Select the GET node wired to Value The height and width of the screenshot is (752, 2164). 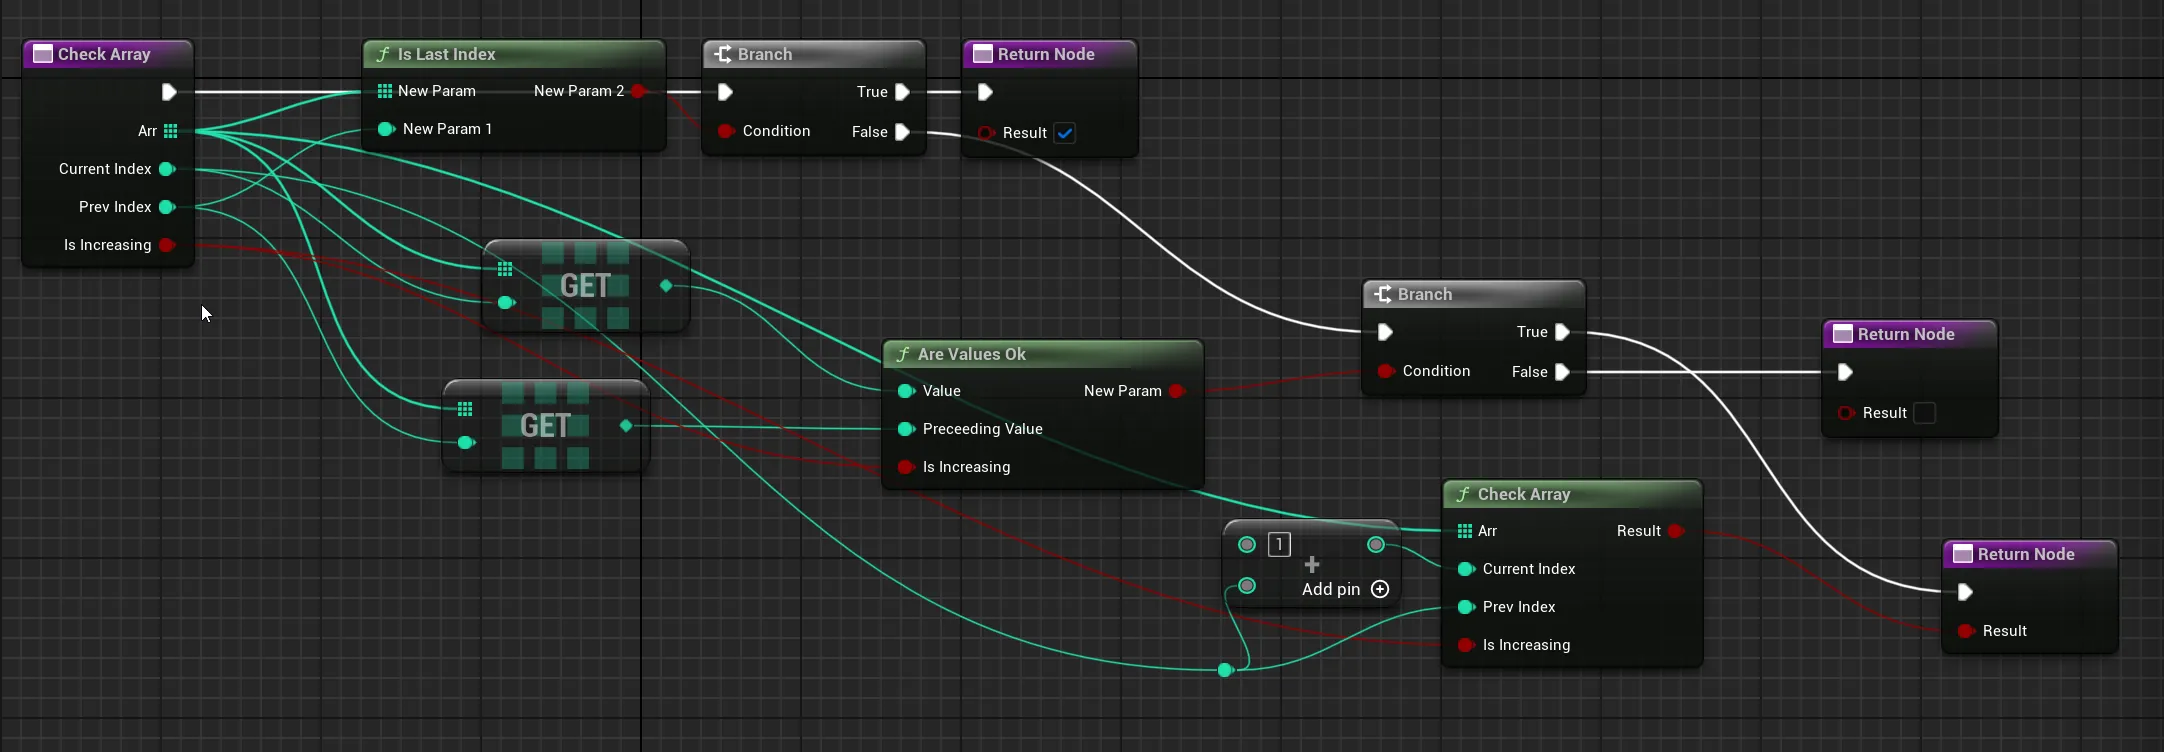point(586,286)
